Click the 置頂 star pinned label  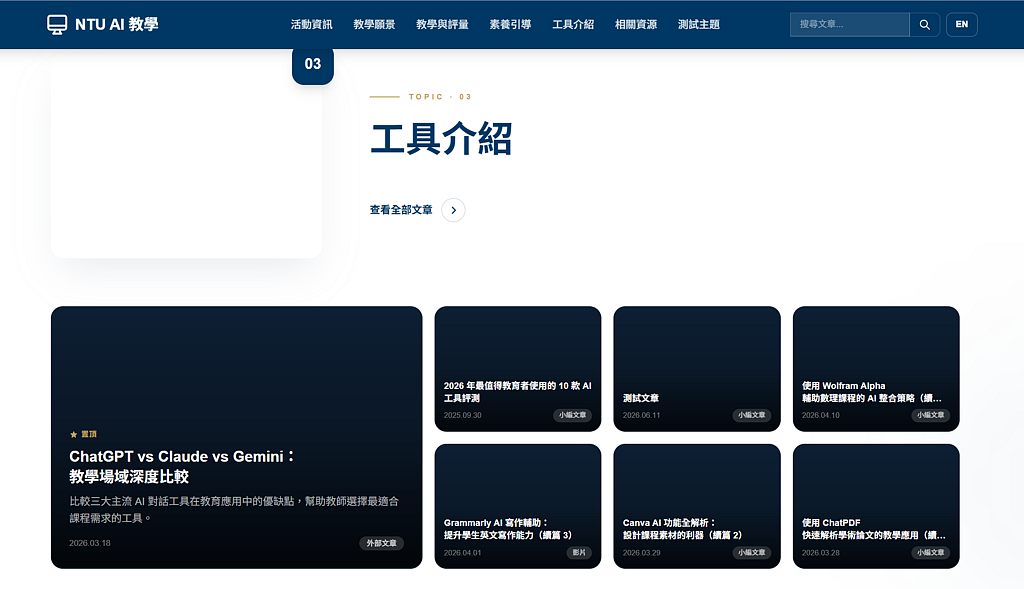click(83, 434)
